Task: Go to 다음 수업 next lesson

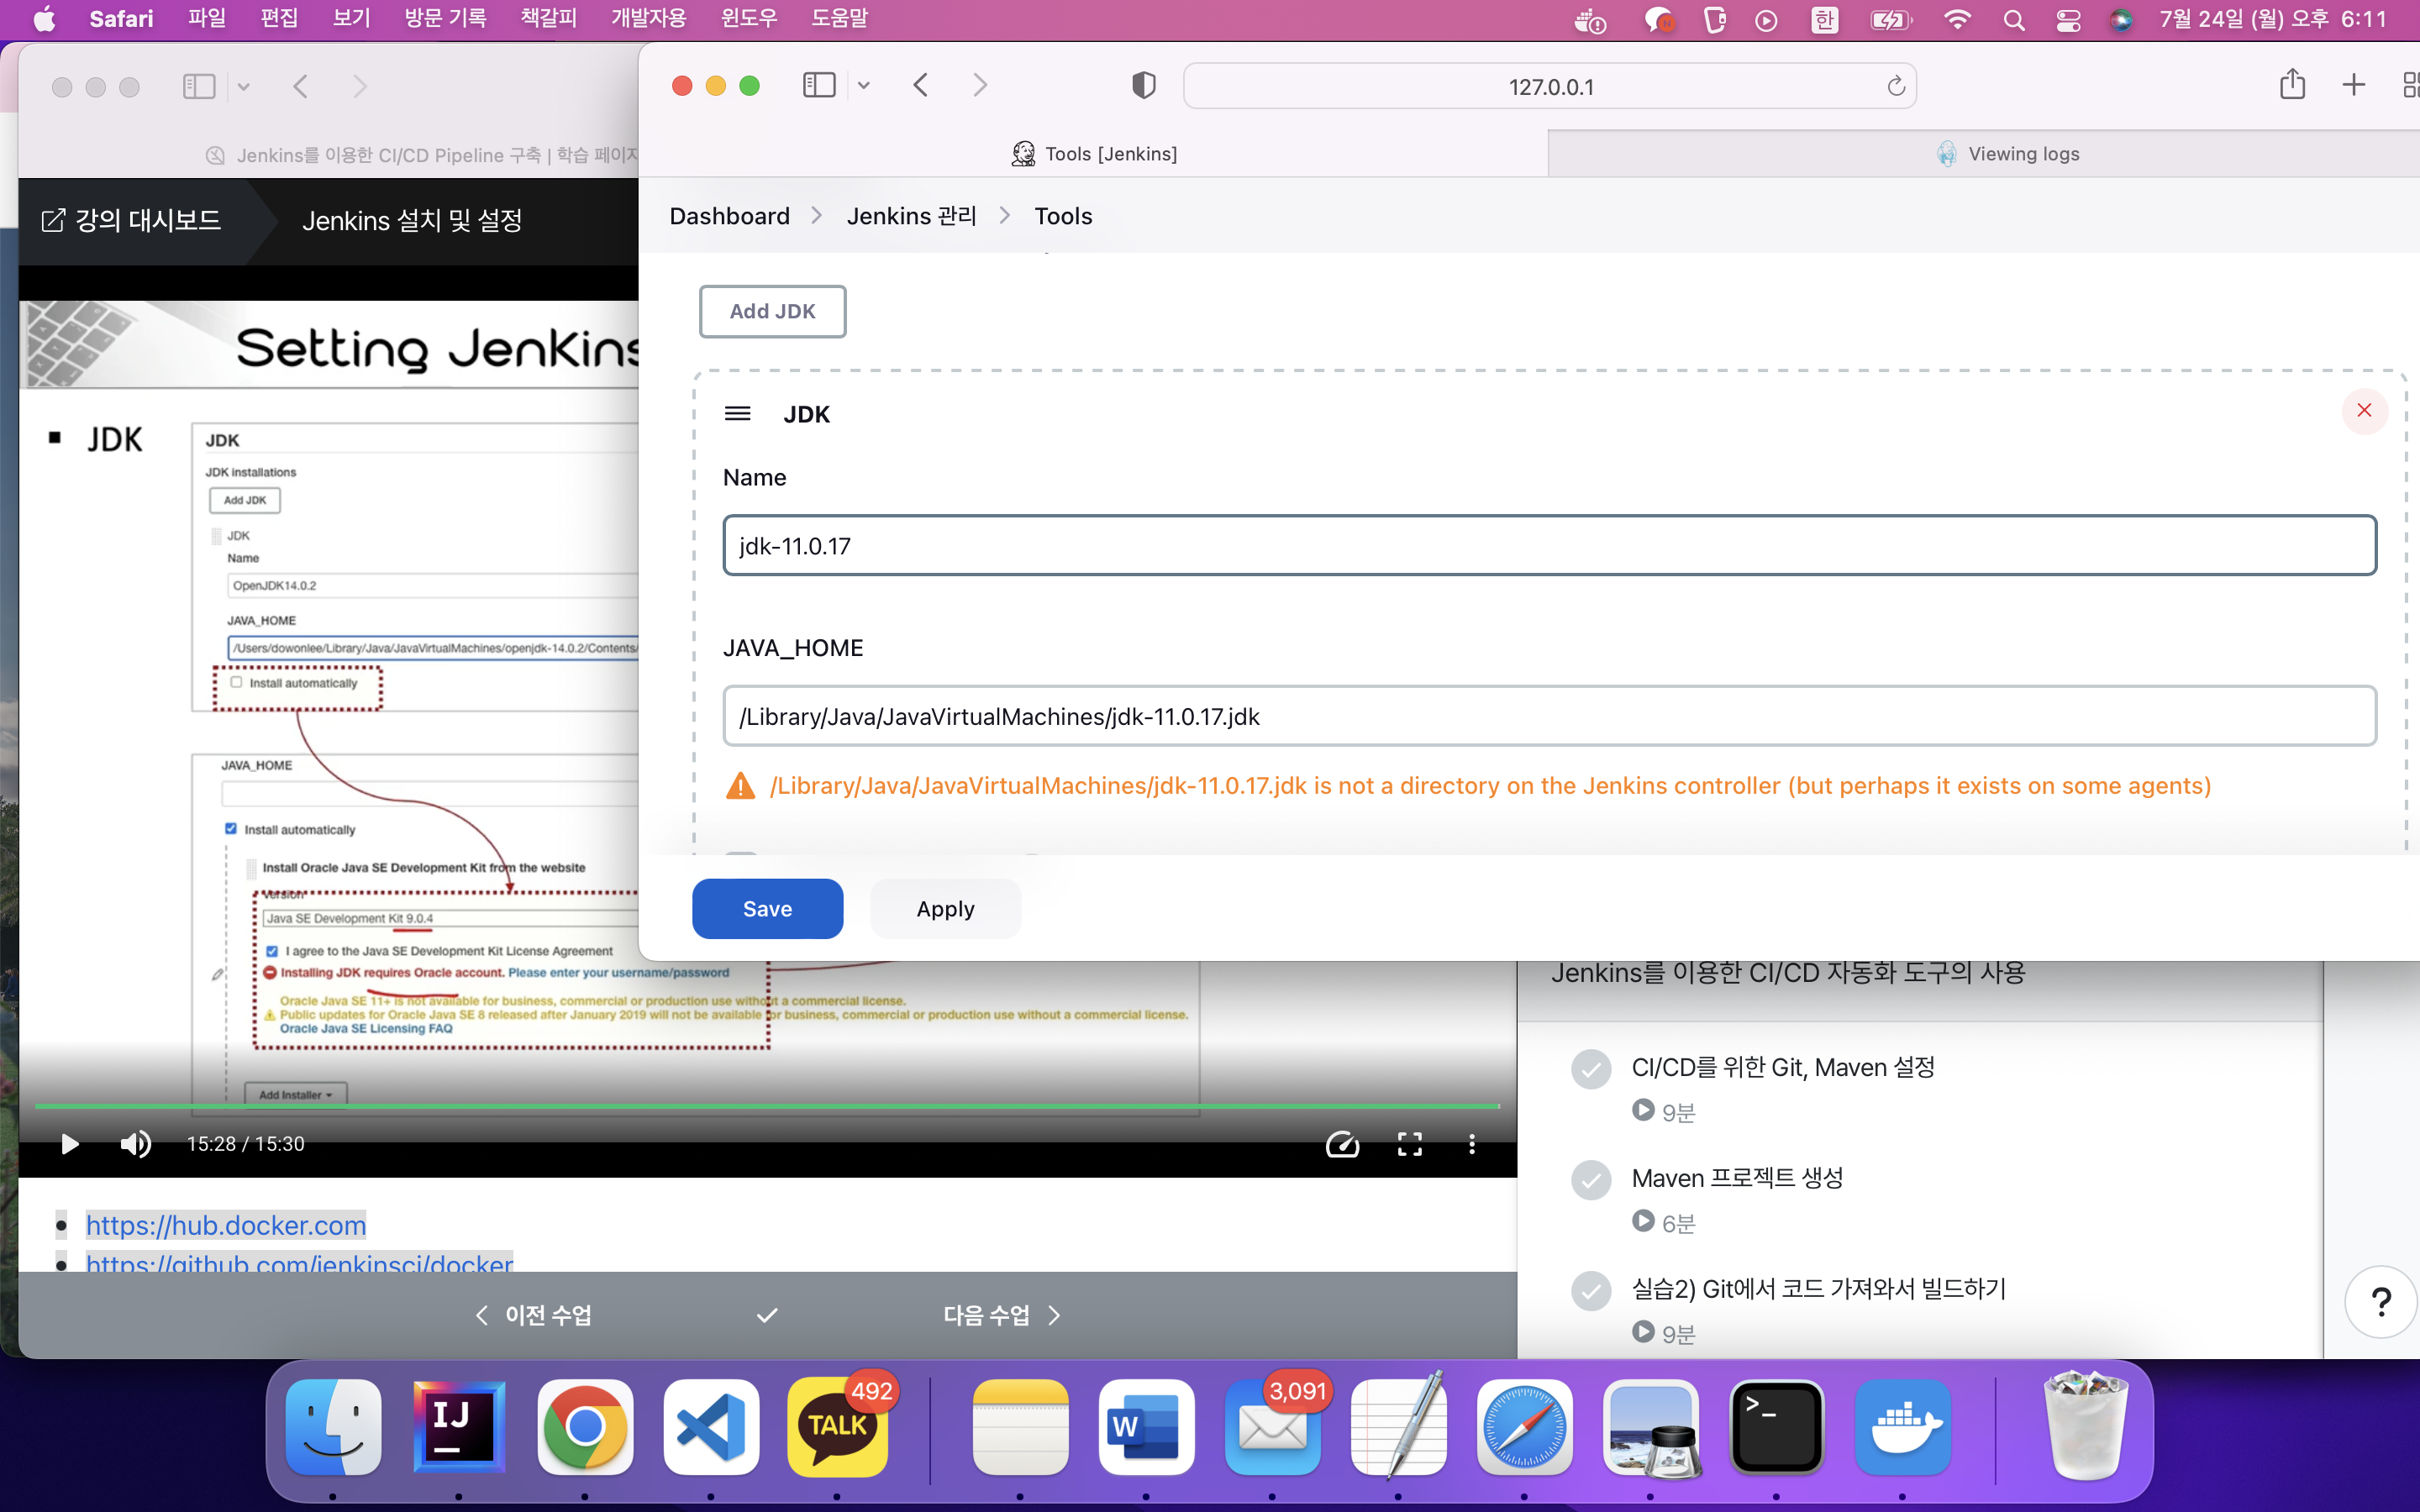Action: tap(1002, 1315)
